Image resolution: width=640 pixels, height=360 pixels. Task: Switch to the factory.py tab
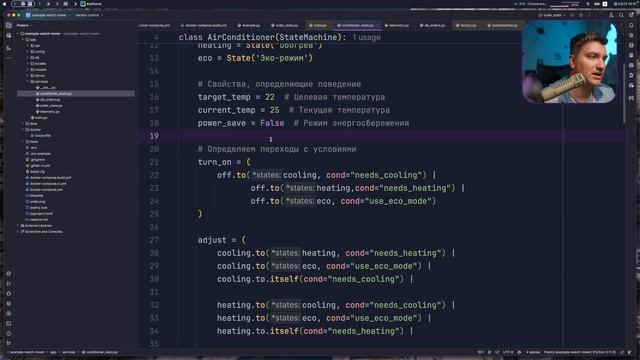tap(466, 25)
